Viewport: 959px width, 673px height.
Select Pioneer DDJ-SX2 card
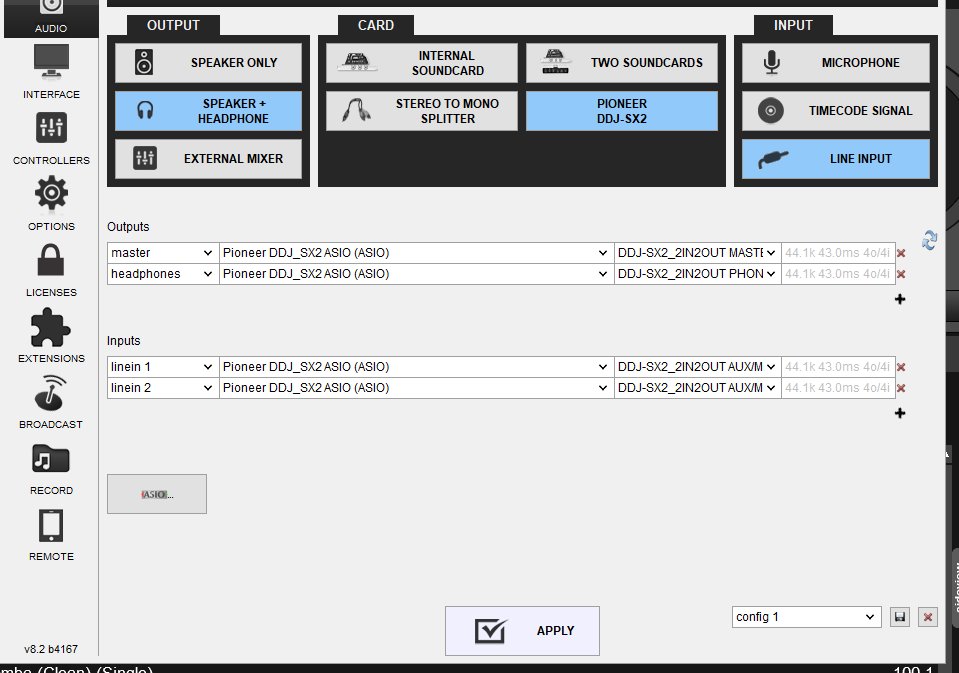coord(621,111)
